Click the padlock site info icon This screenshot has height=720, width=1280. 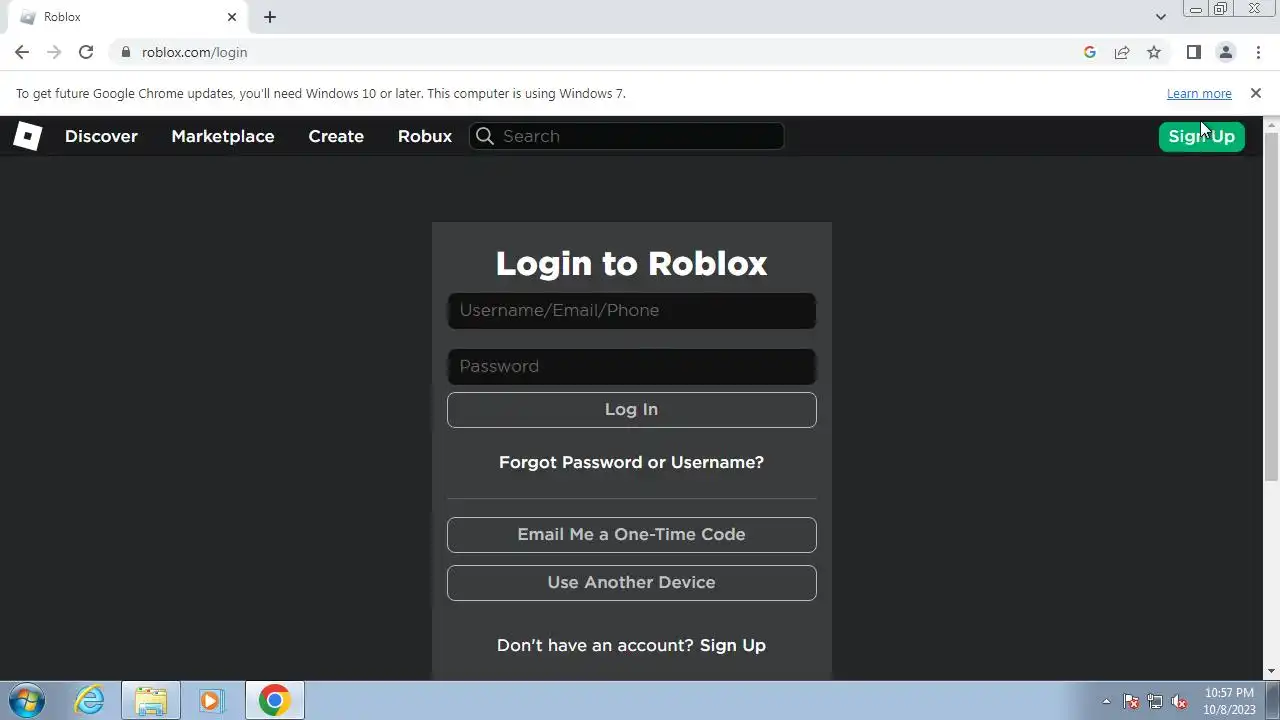click(x=126, y=52)
